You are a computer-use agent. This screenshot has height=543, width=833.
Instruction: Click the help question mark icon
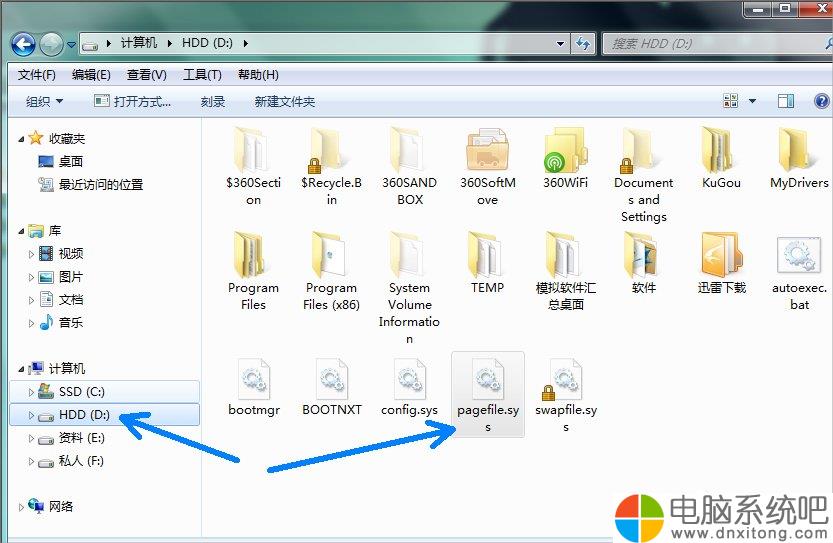click(821, 101)
